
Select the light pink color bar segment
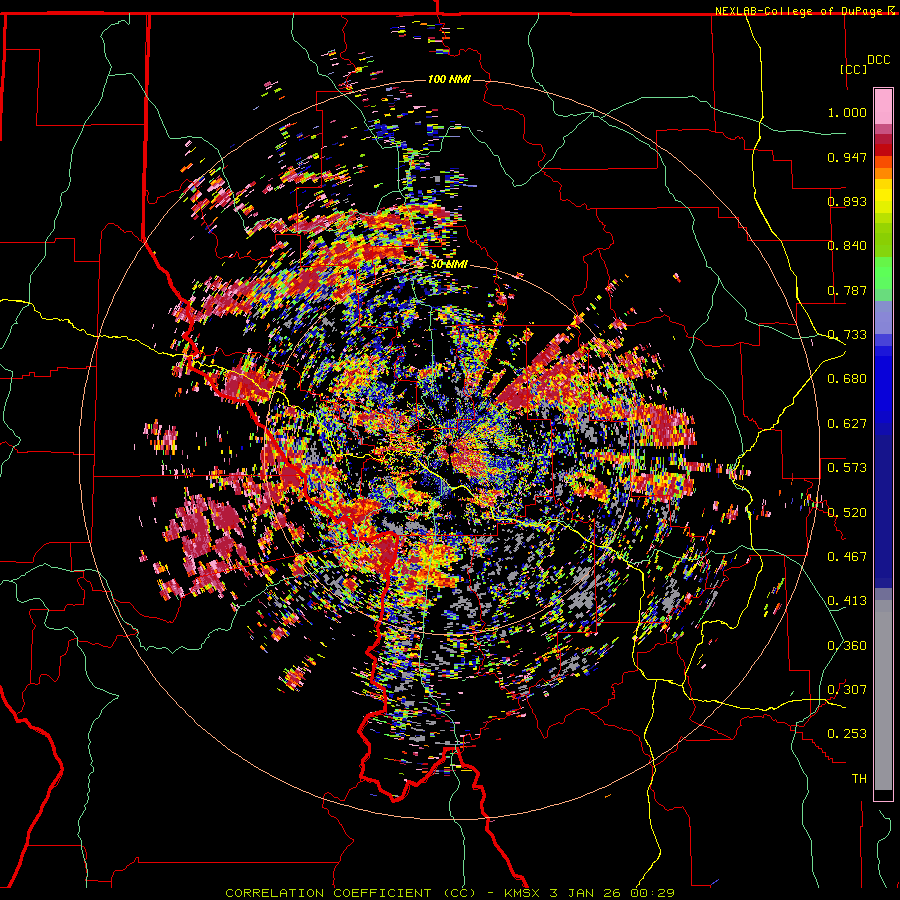point(883,107)
